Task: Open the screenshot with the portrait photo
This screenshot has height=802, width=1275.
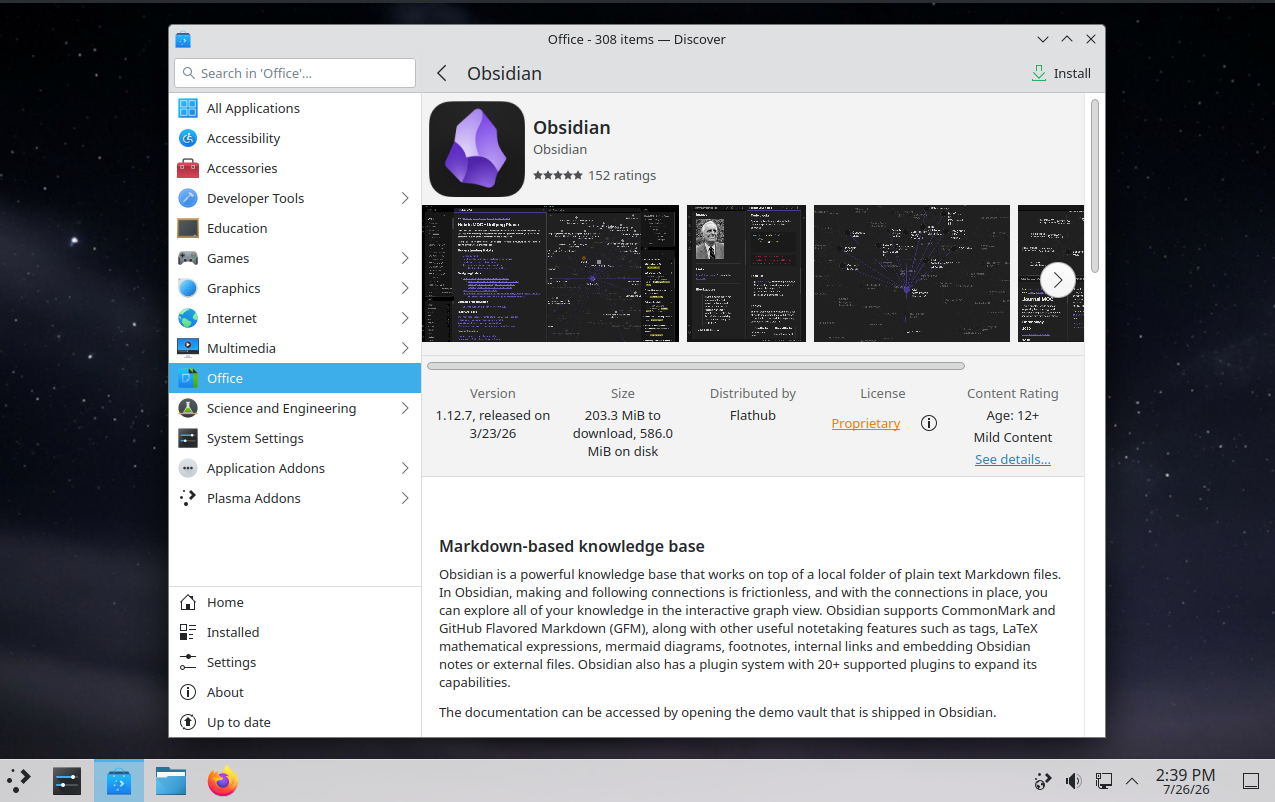Action: 746,273
